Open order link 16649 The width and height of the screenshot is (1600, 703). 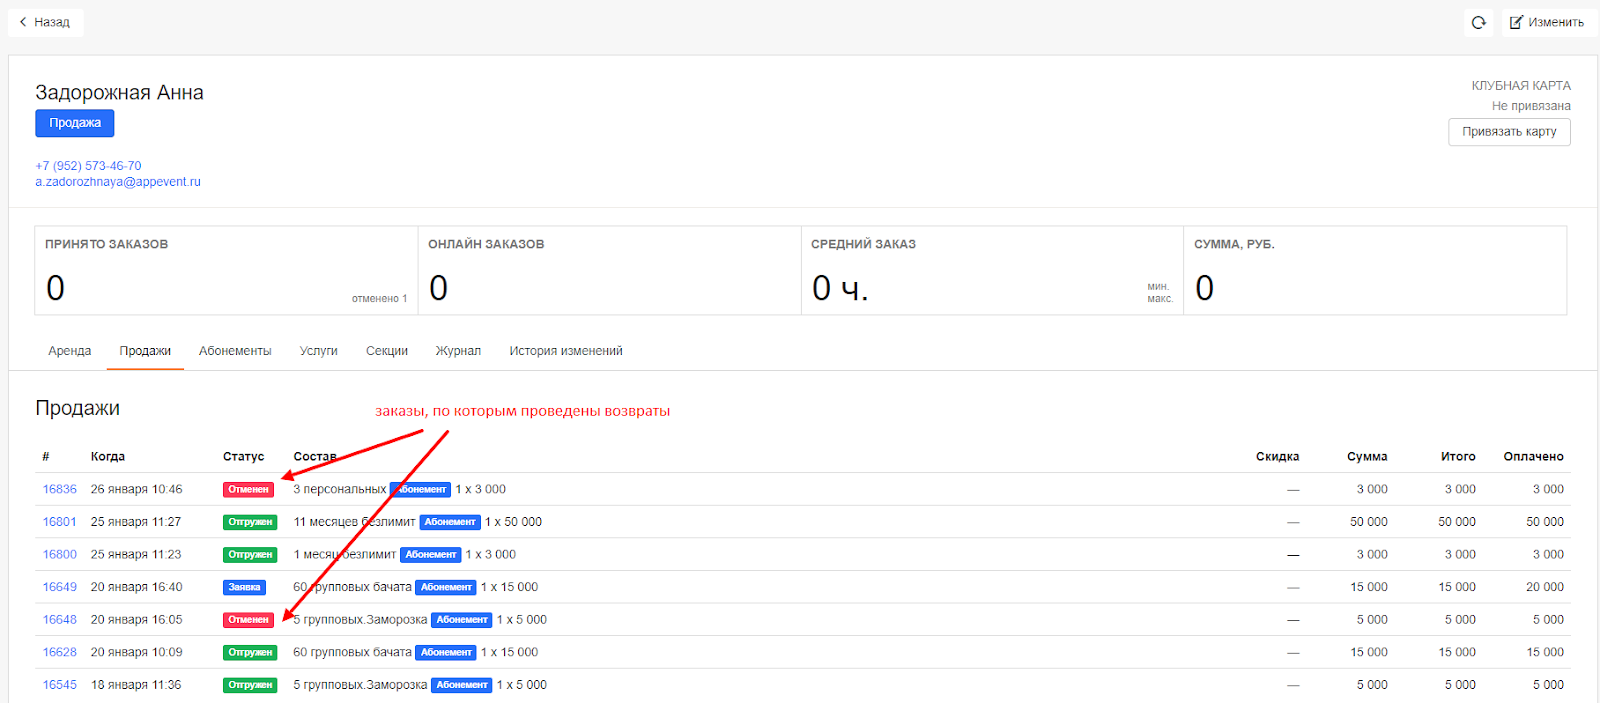pos(59,587)
